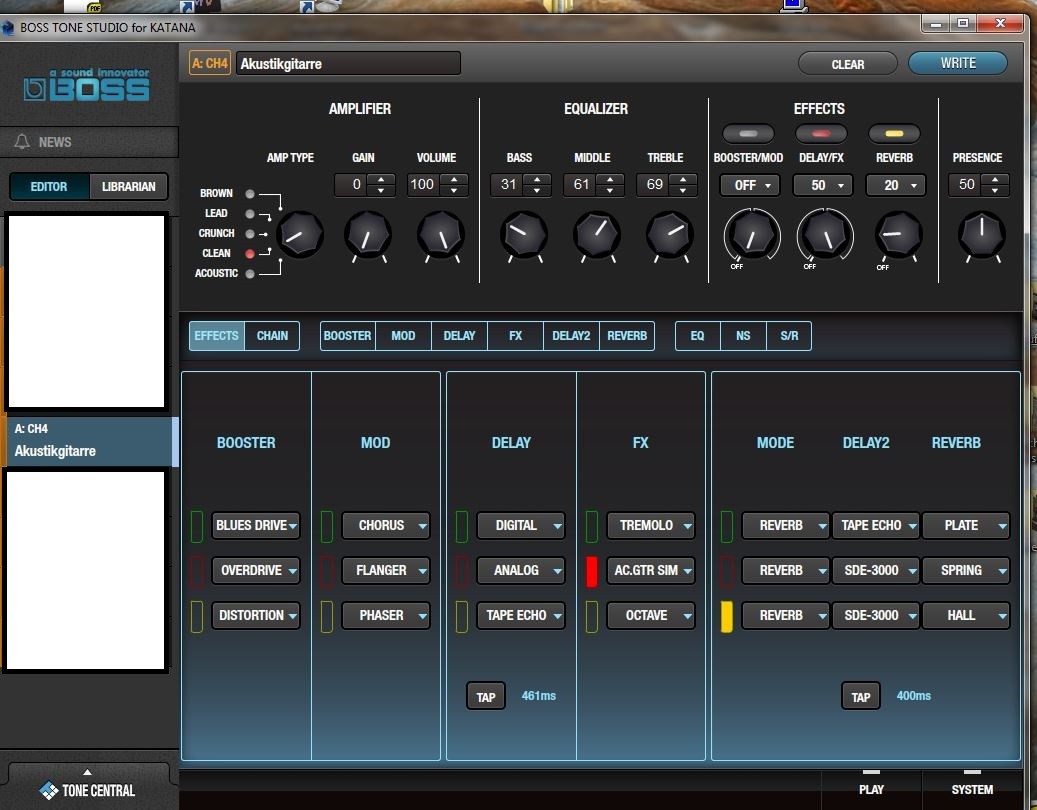Open the NS tab

743,336
